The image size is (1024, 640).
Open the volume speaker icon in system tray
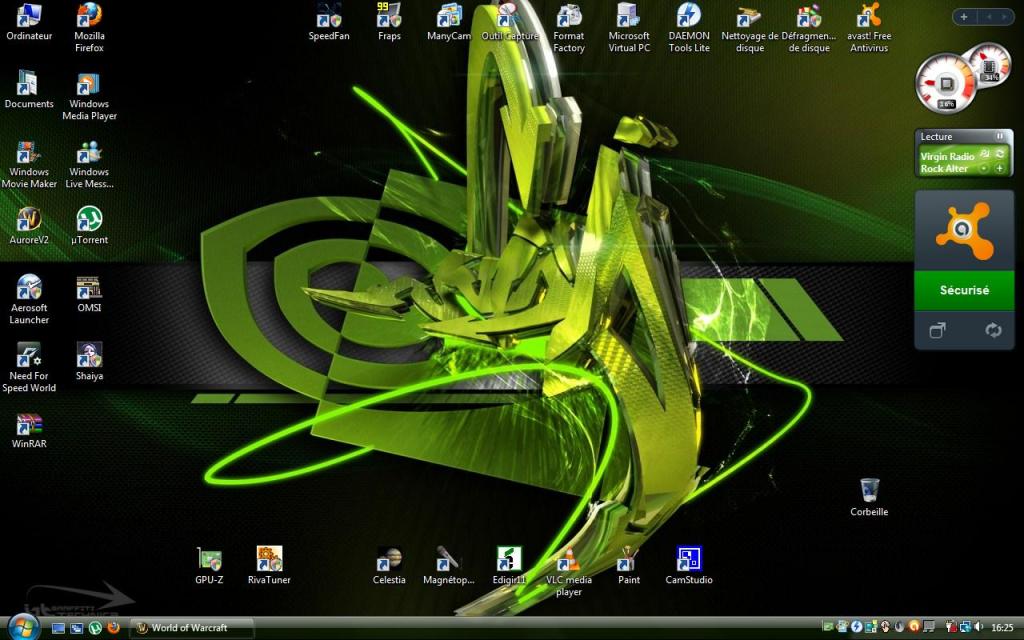pyautogui.click(x=979, y=628)
